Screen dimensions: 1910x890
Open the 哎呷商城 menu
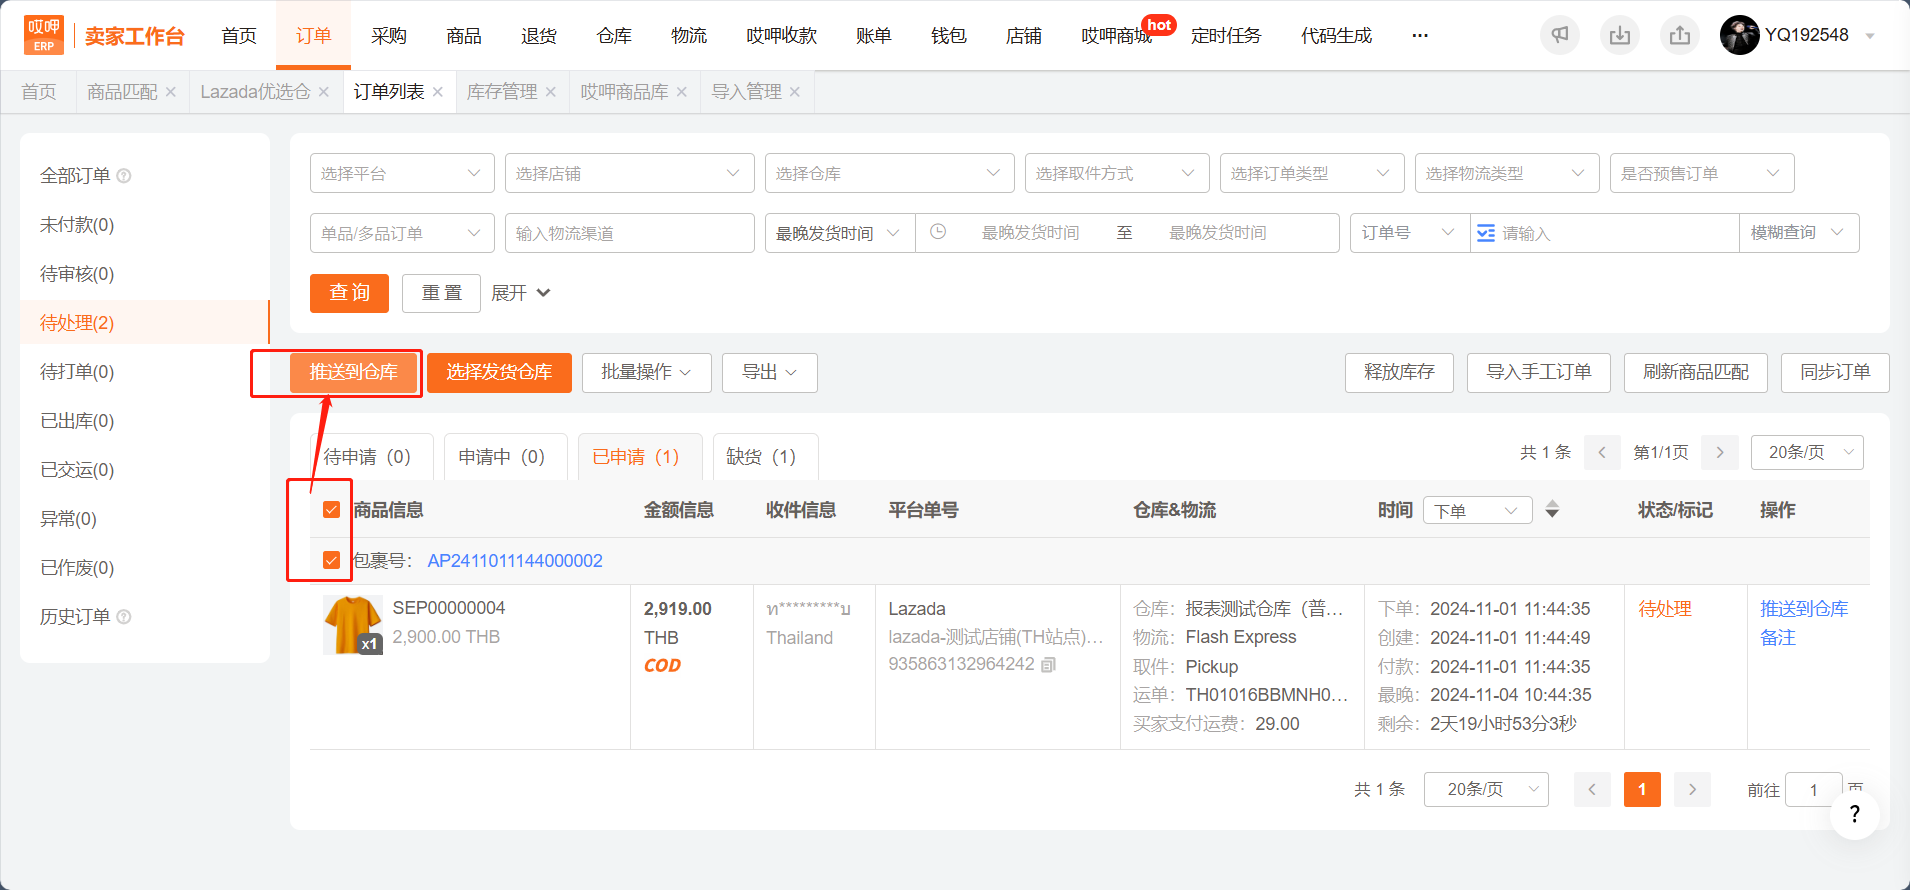[x=1116, y=36]
